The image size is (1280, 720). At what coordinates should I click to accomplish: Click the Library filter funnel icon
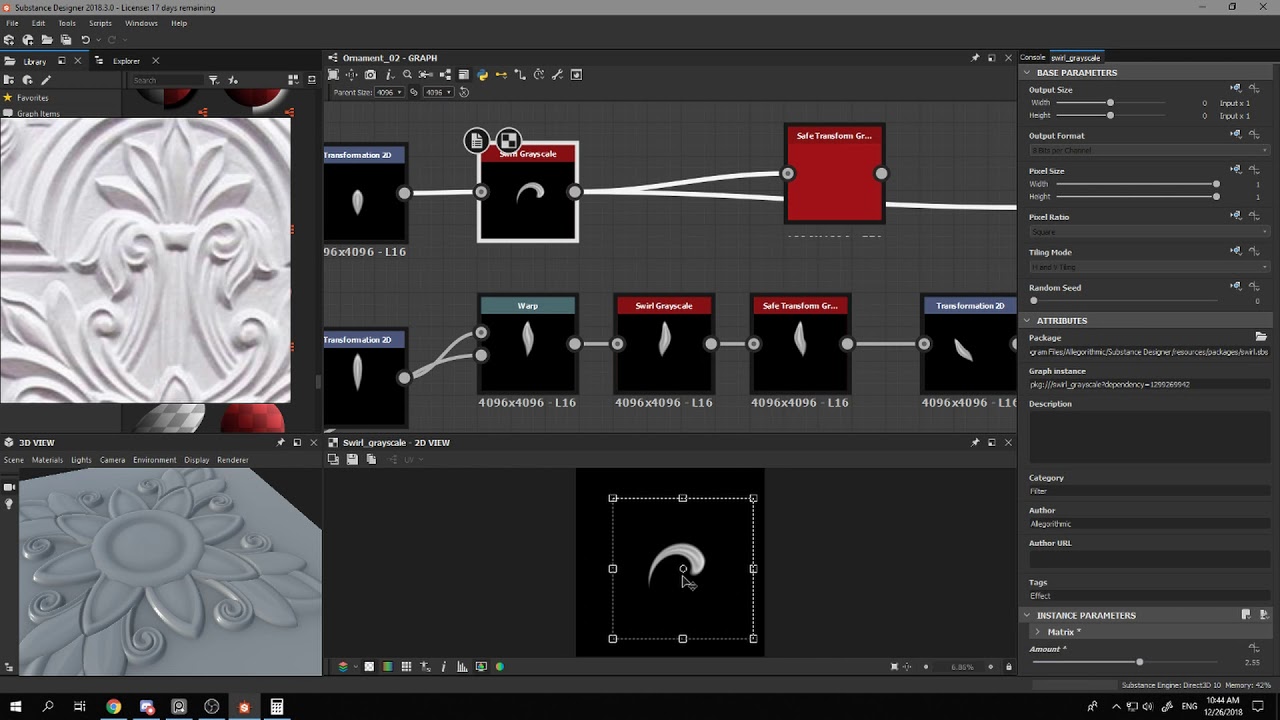(x=213, y=80)
